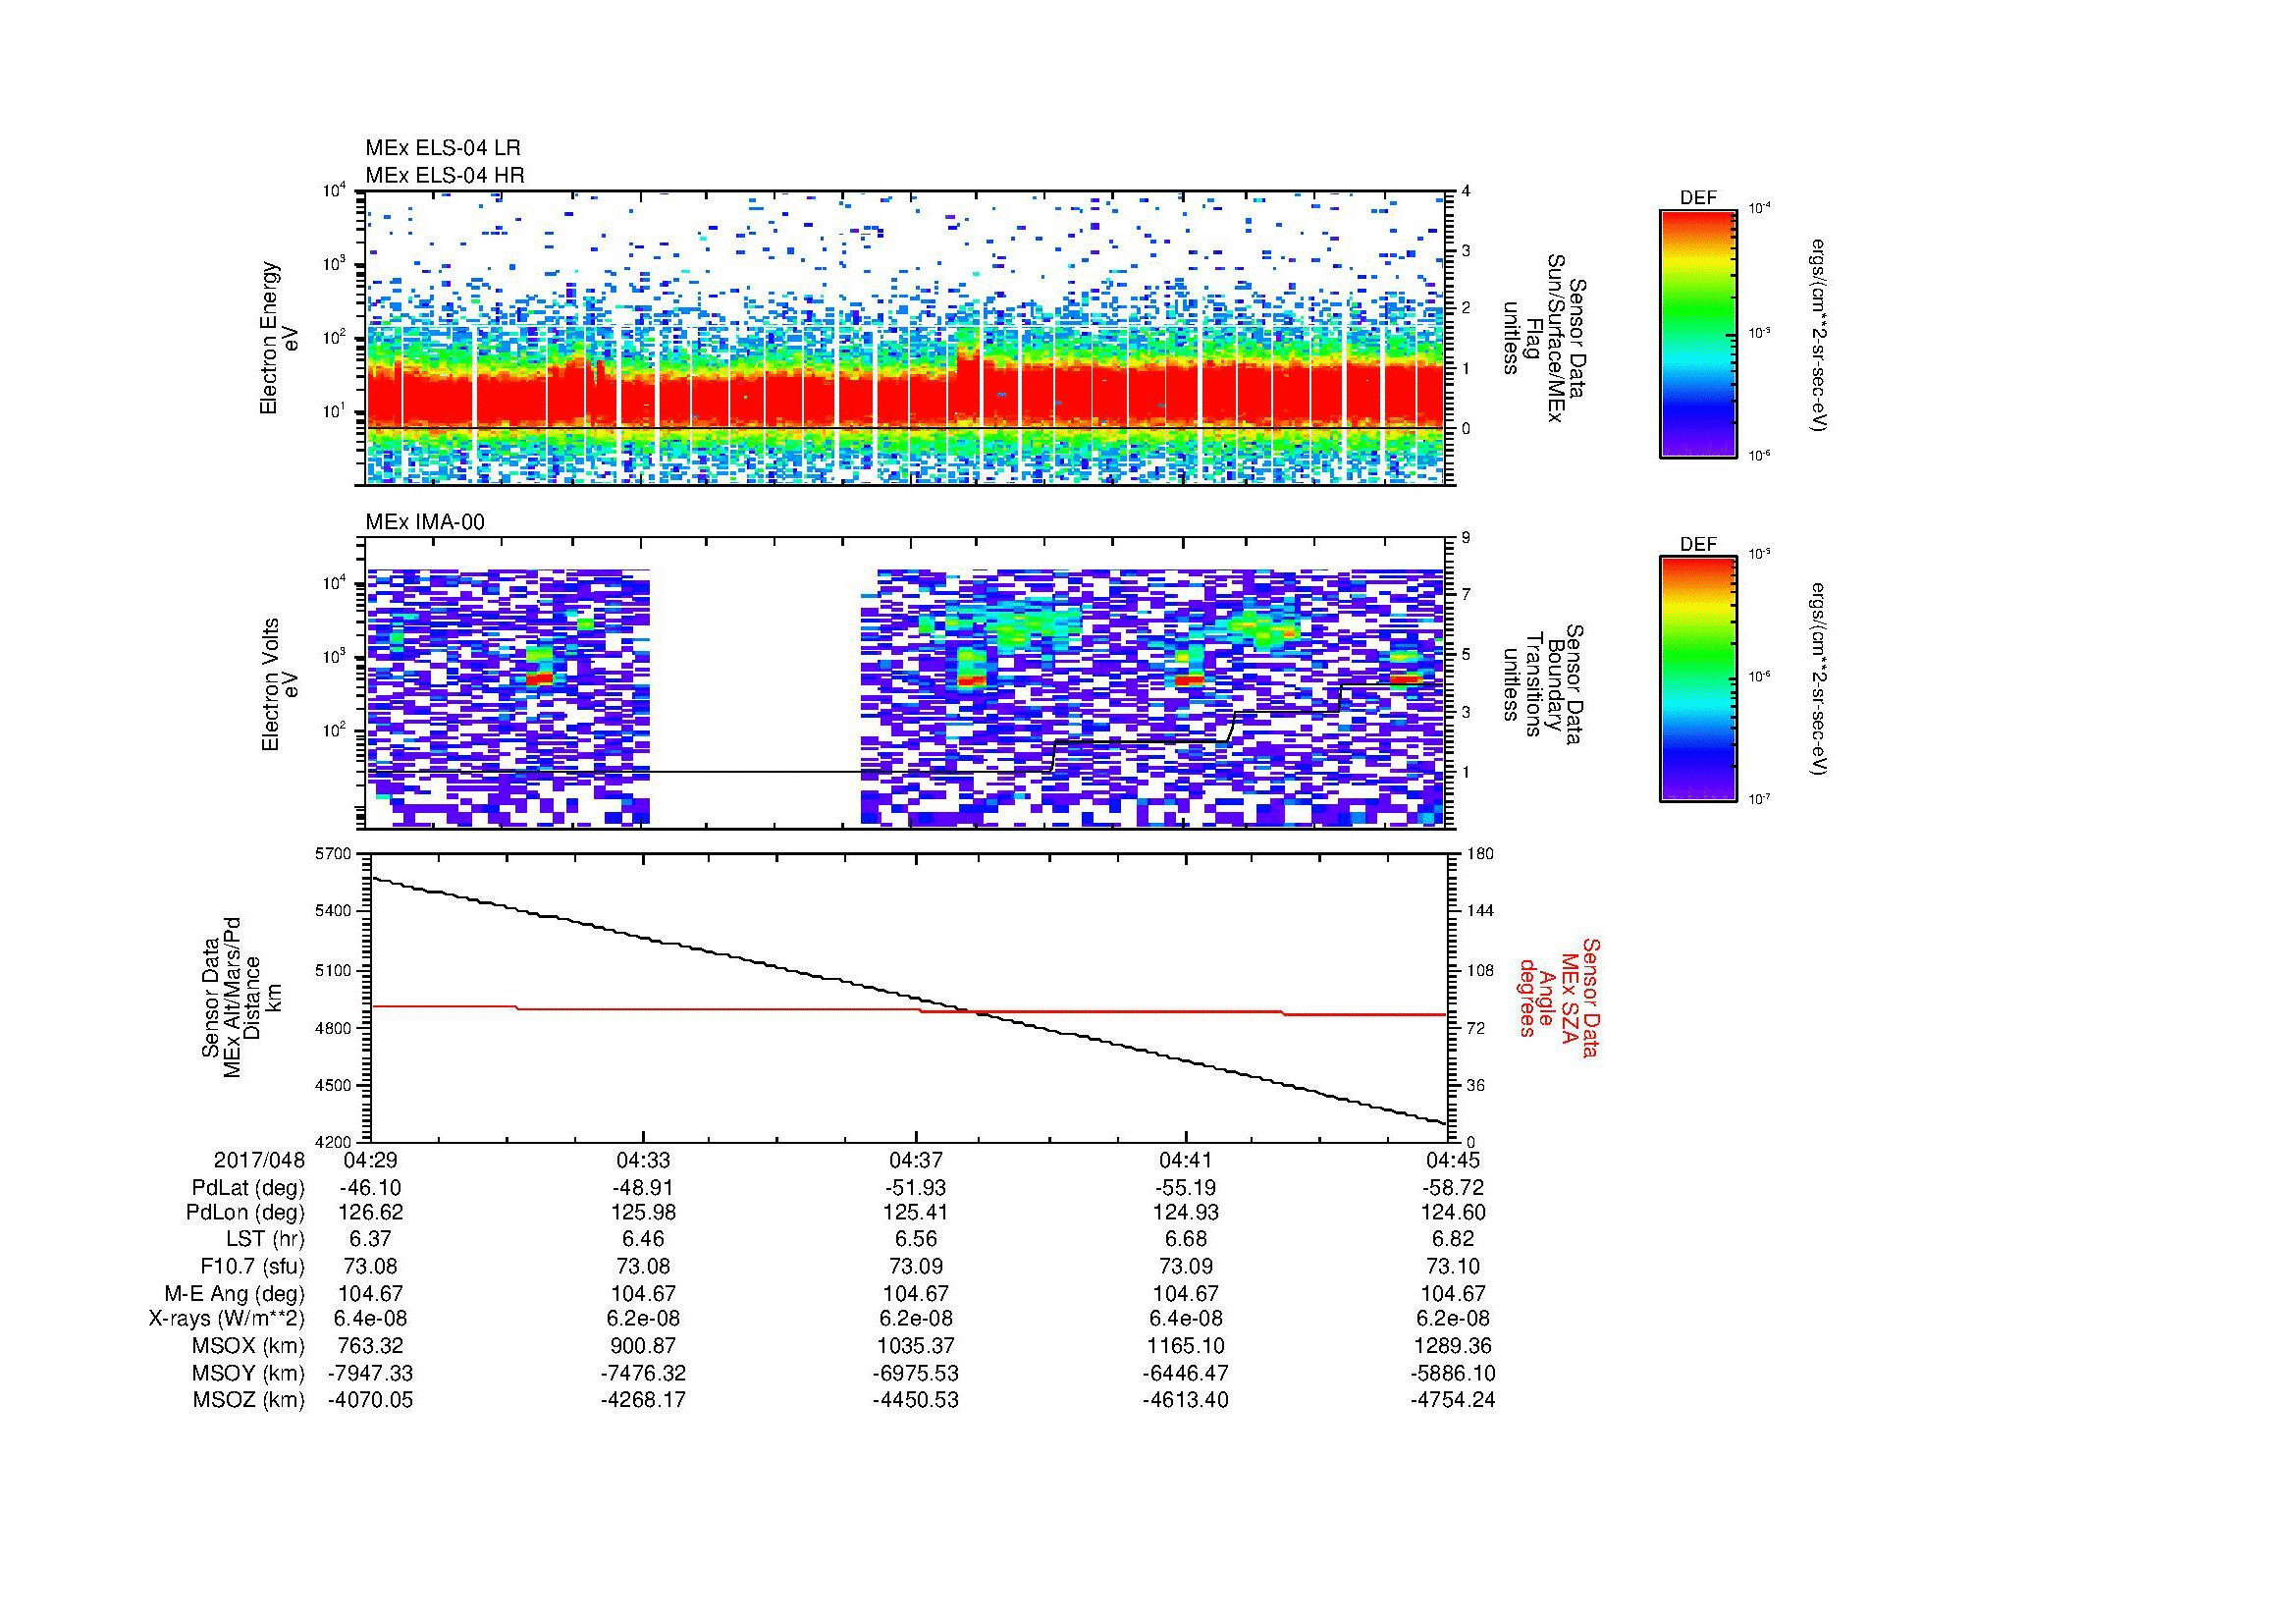This screenshot has width=2296, height=1623.
Task: Click the F10.7 value '73.10'
Action: click(1453, 1267)
